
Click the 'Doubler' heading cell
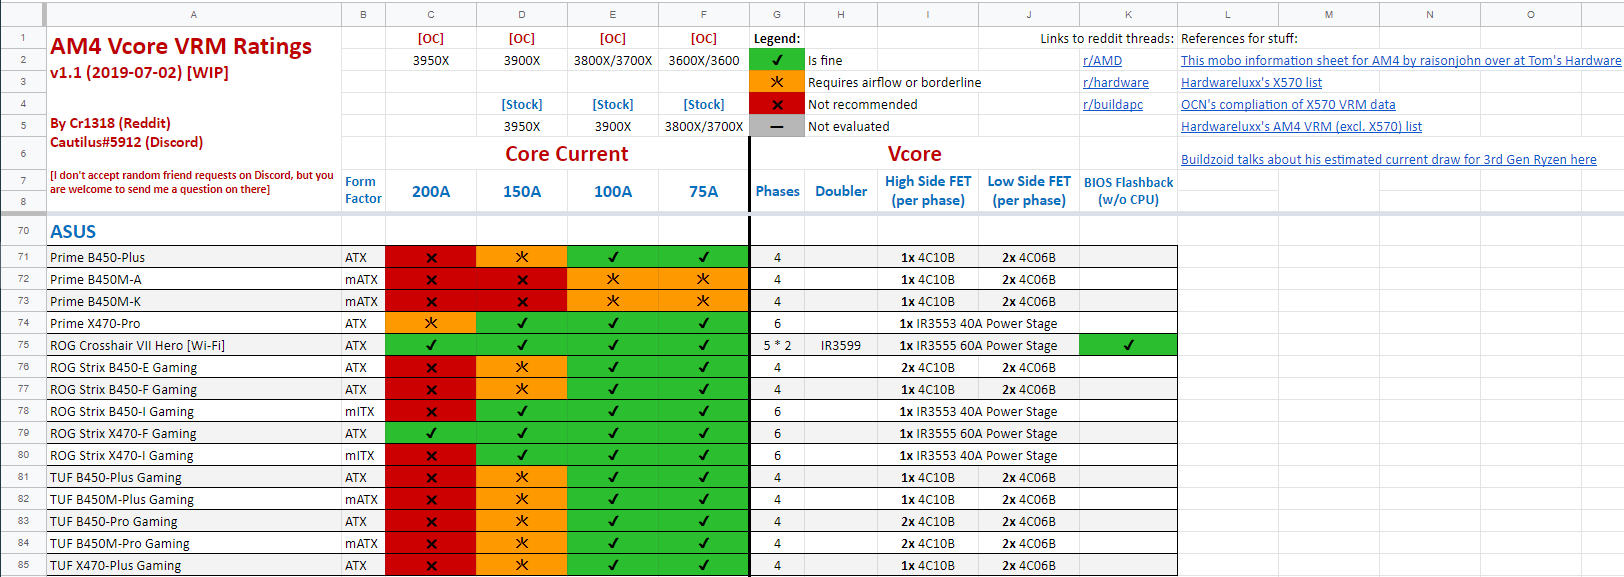pyautogui.click(x=841, y=191)
